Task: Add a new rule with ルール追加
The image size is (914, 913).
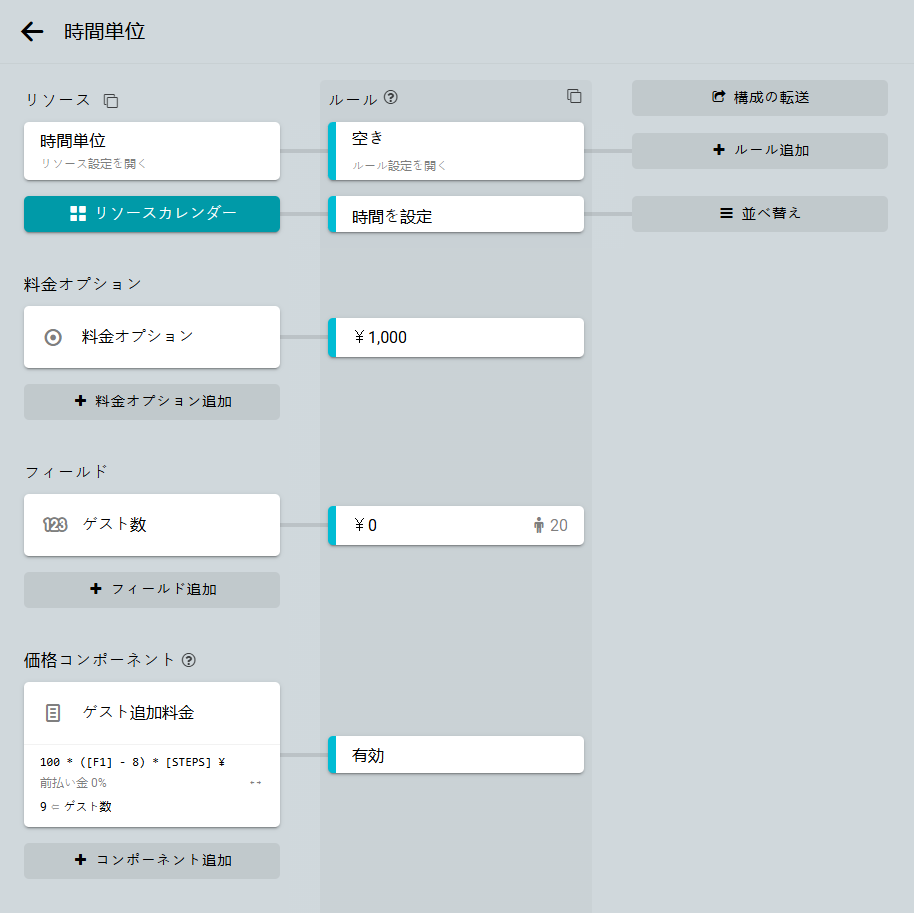Action: click(760, 151)
